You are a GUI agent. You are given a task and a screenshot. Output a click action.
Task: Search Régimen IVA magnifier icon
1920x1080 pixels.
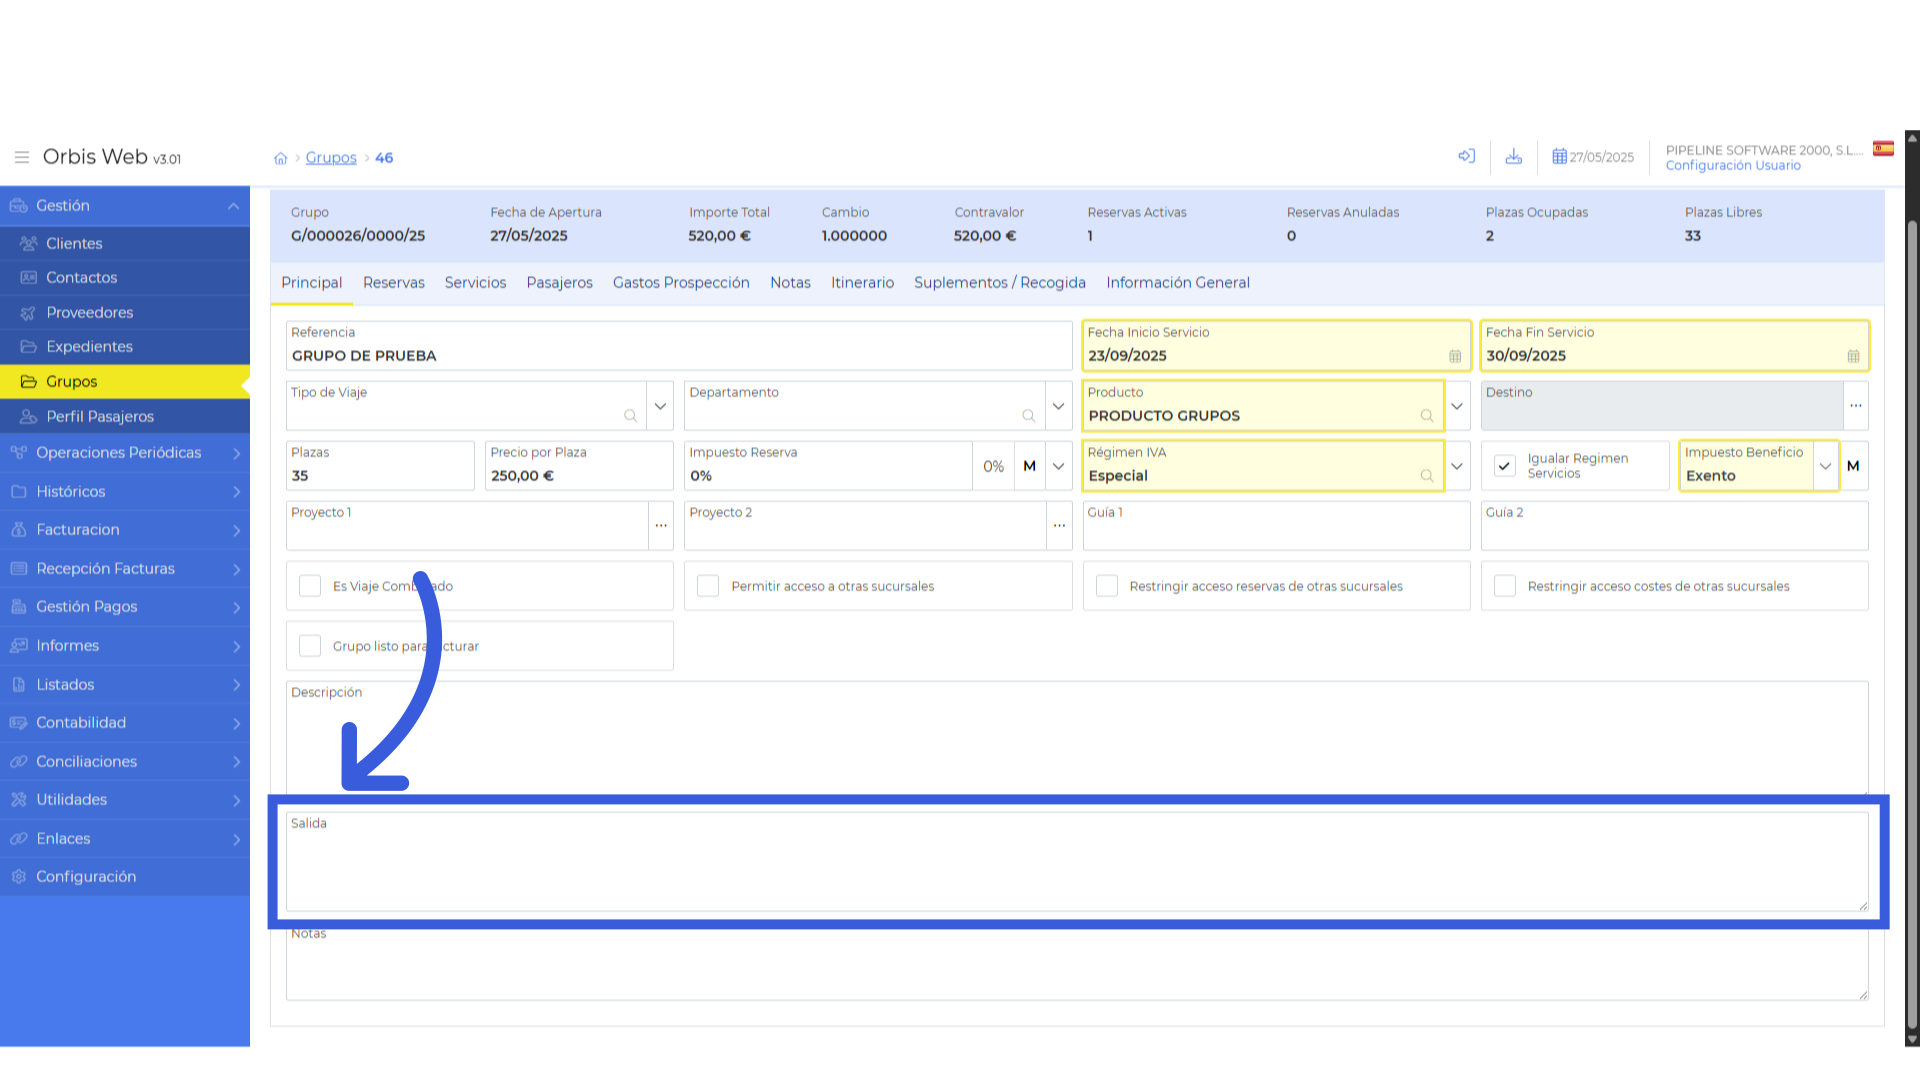(1427, 476)
